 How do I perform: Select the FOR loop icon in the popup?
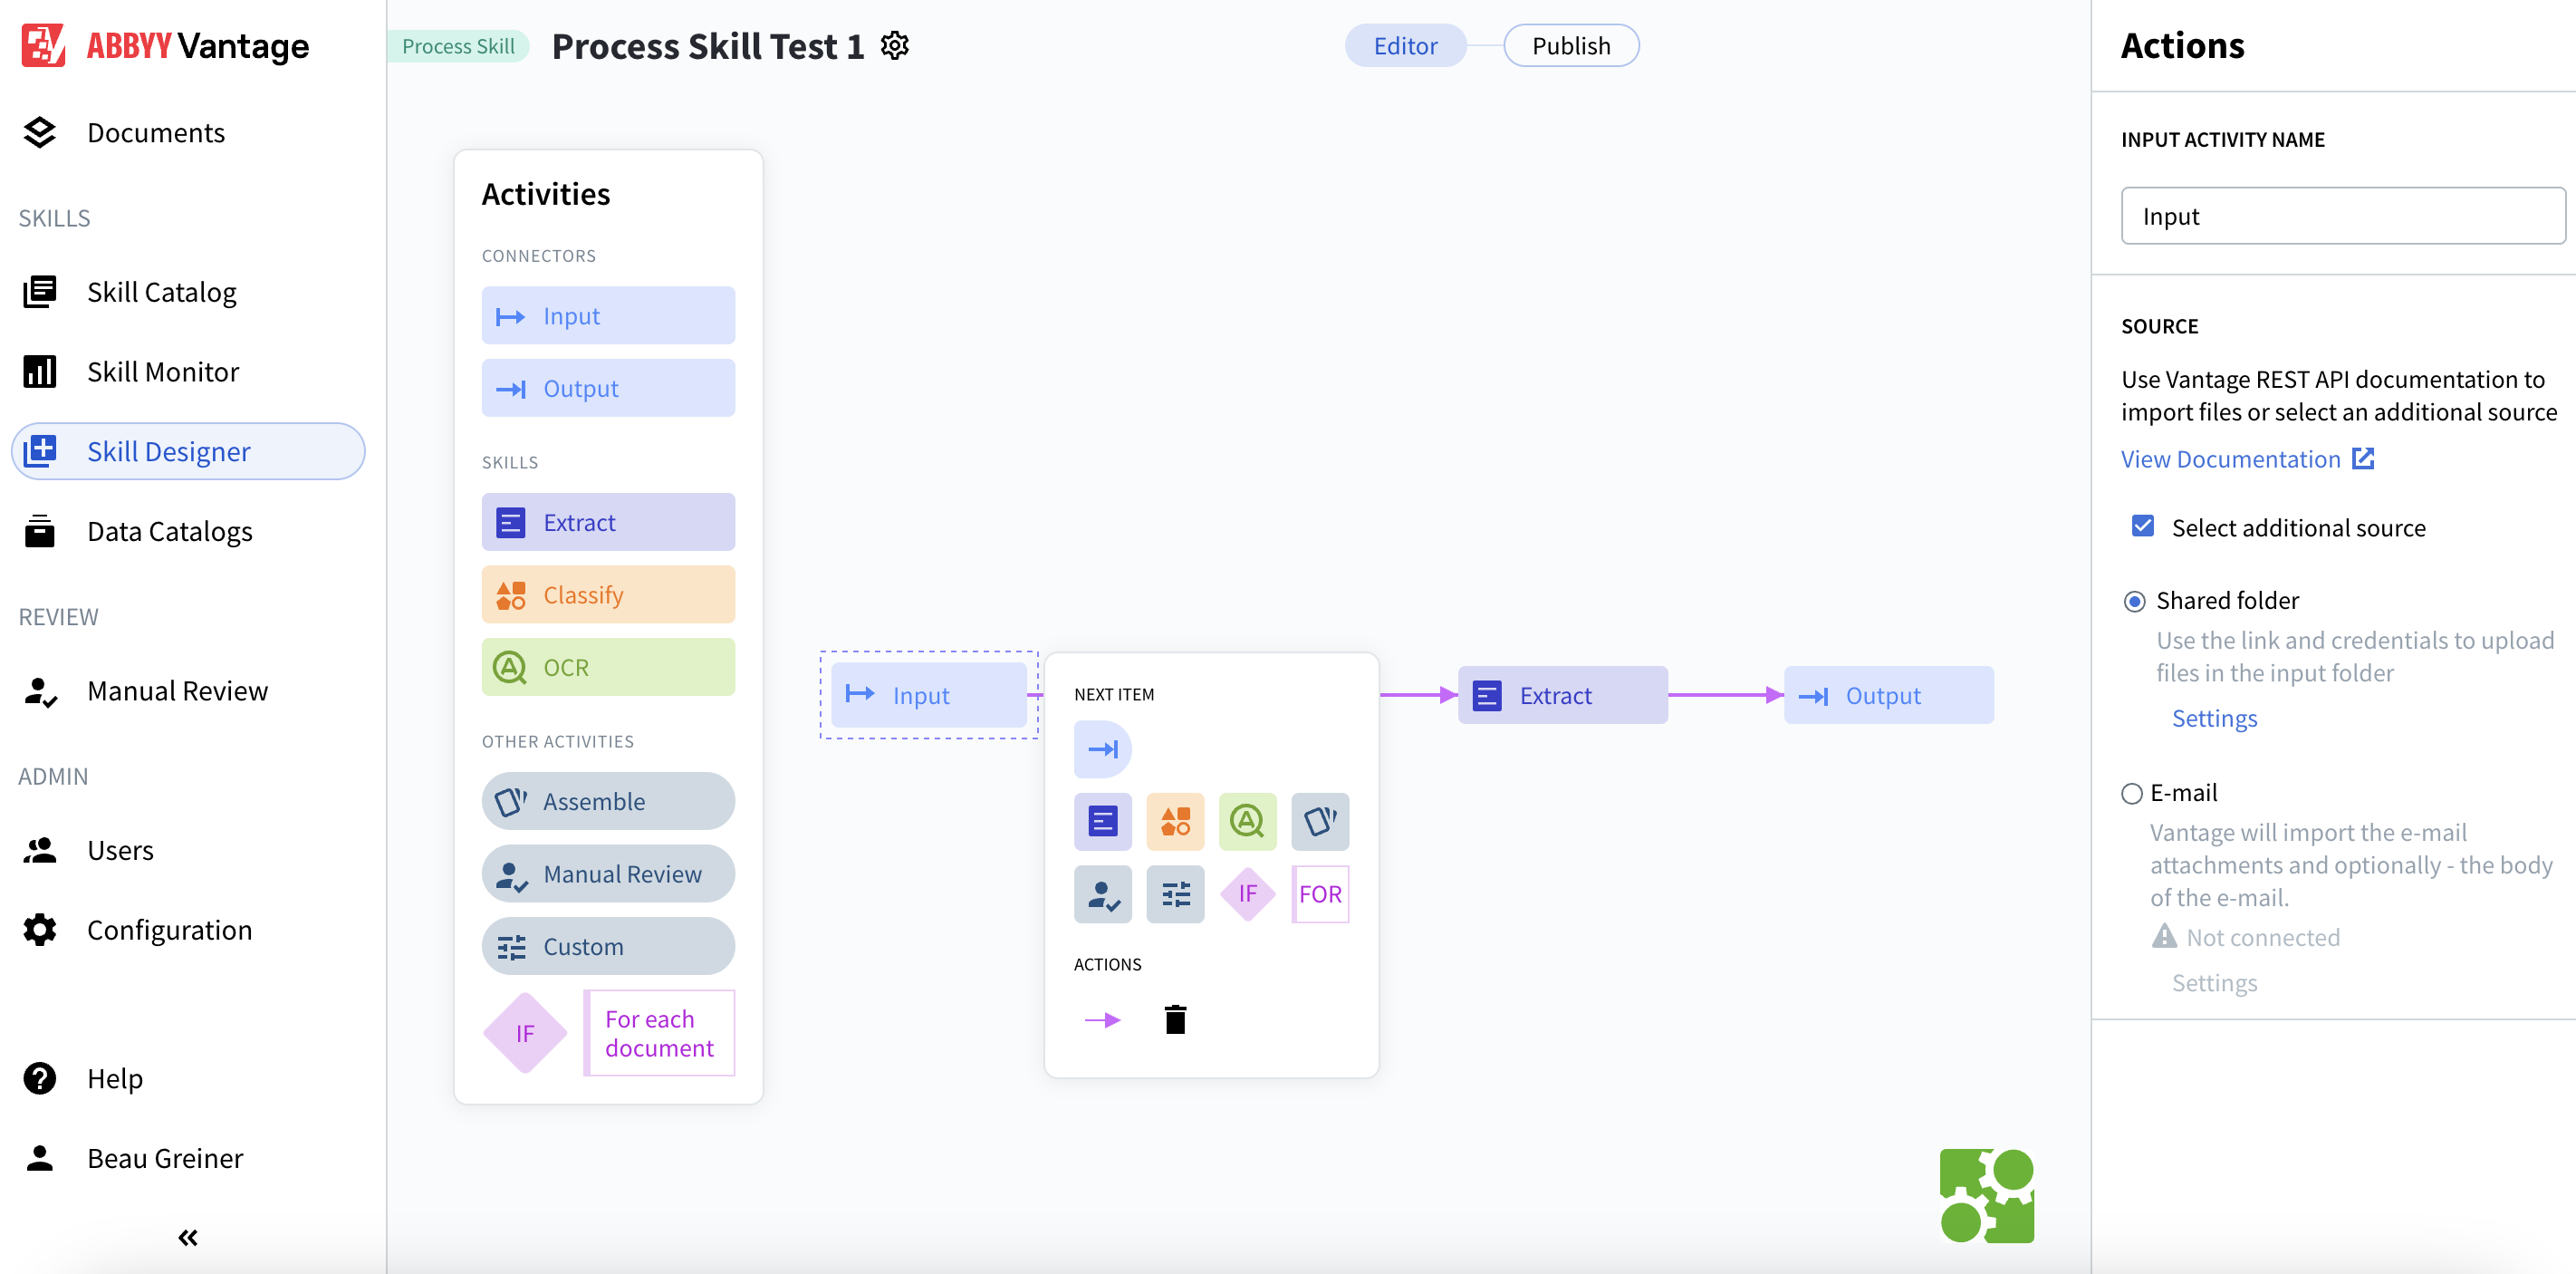point(1320,894)
